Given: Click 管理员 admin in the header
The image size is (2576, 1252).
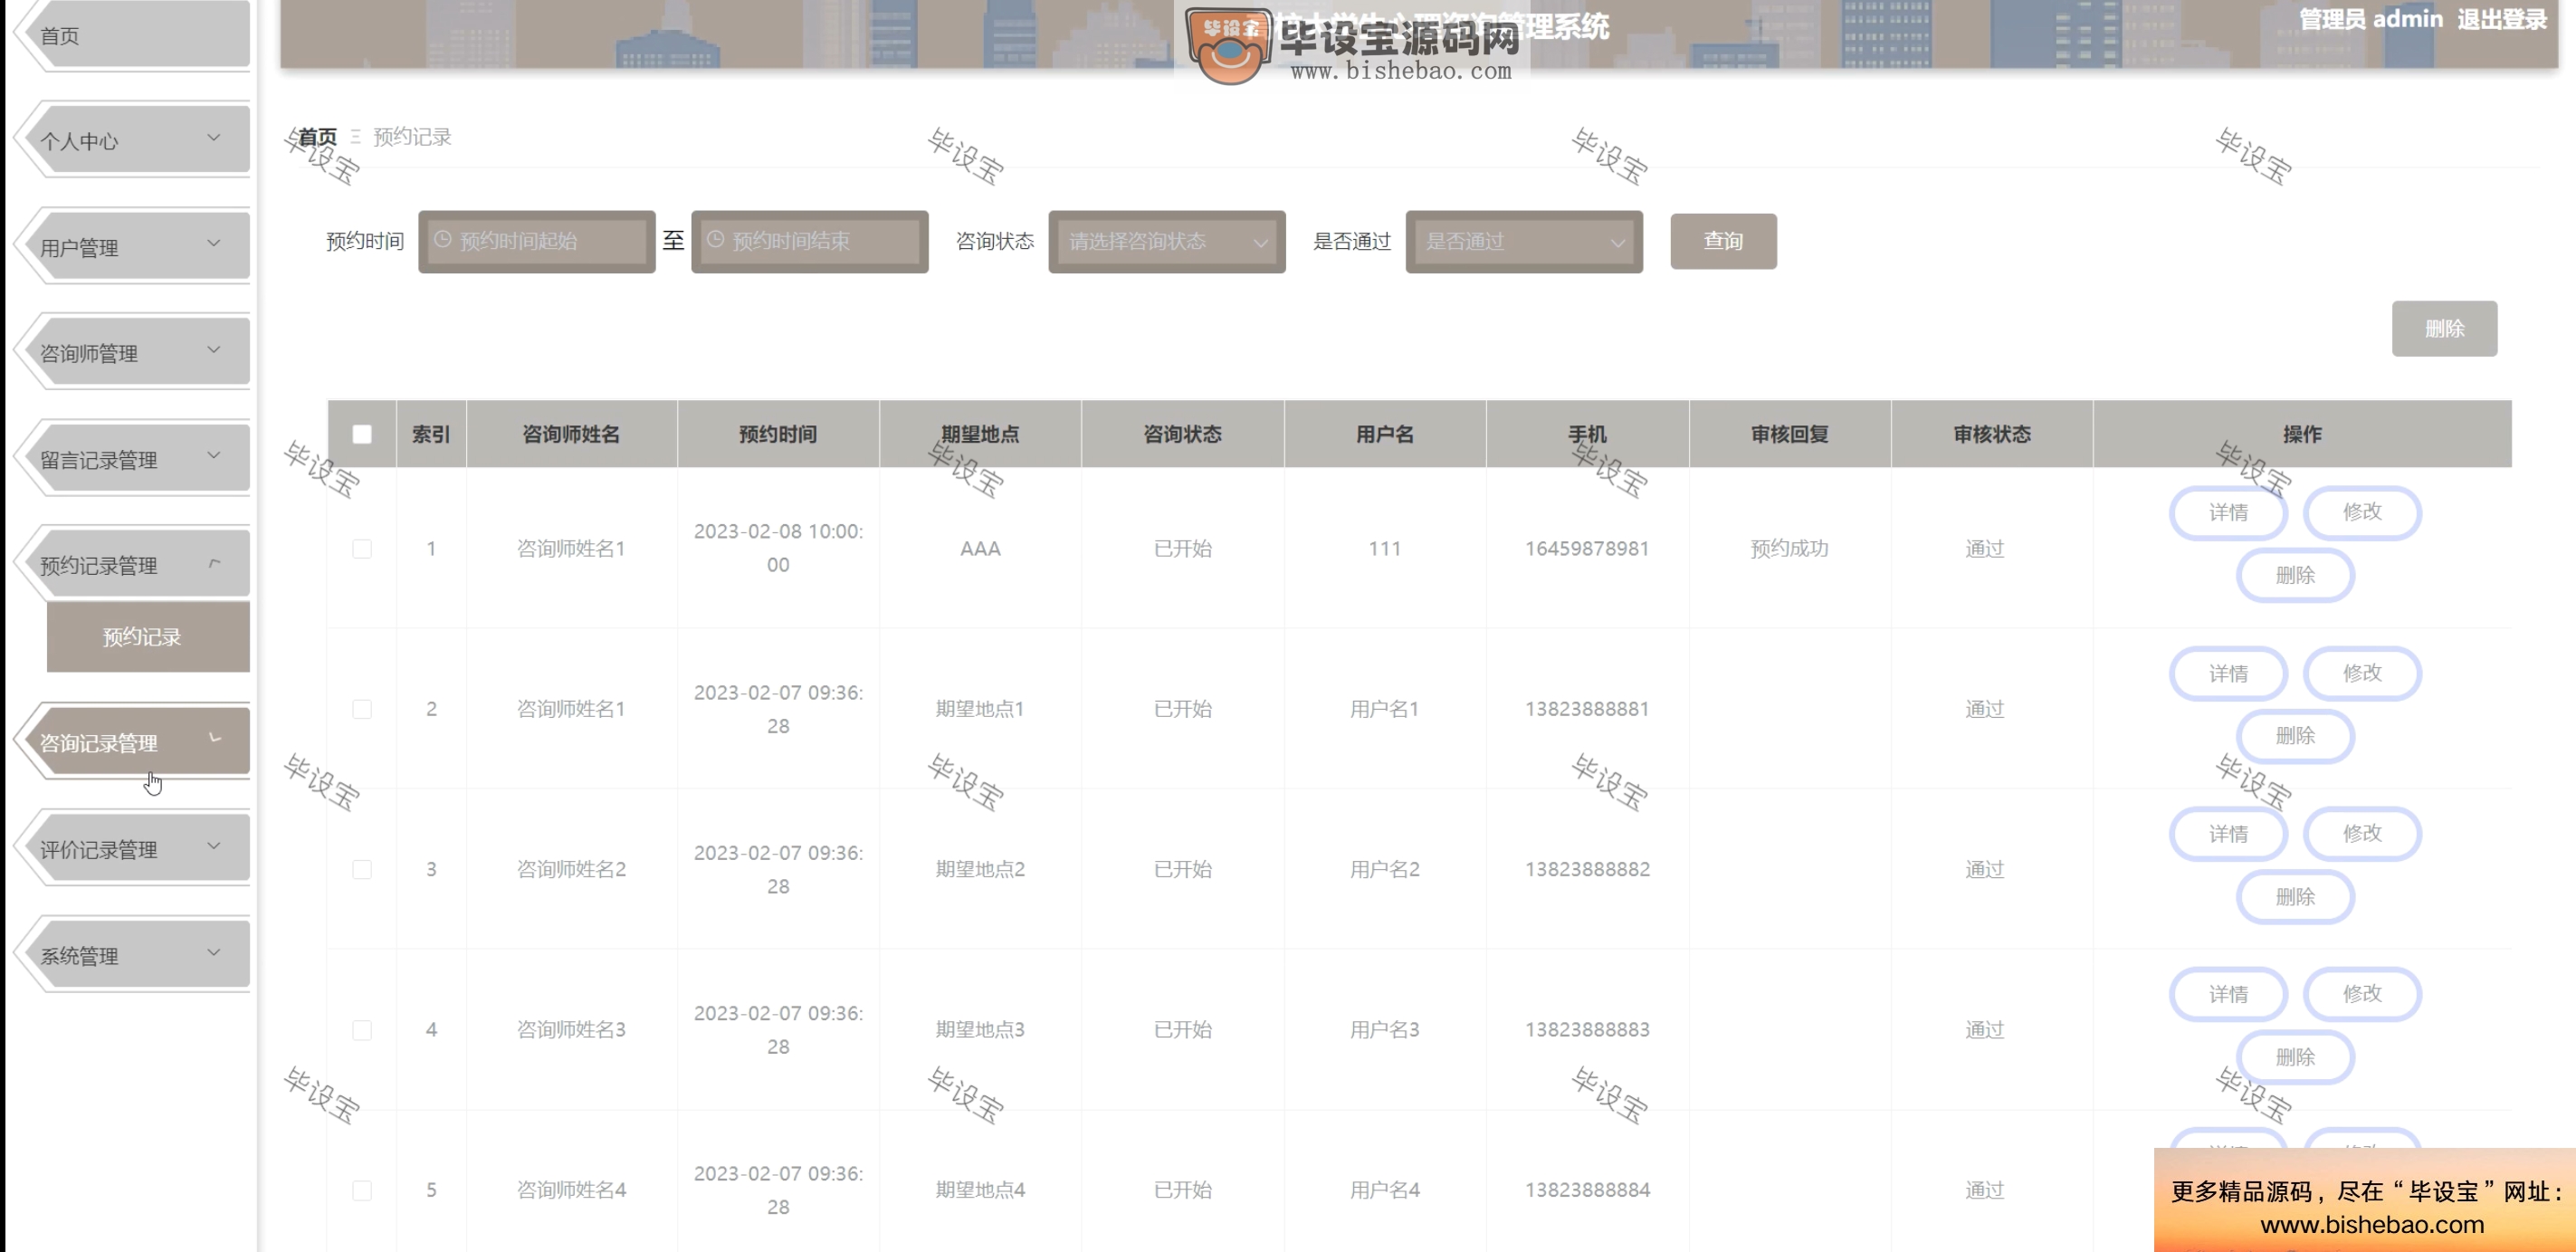Looking at the screenshot, I should (x=2371, y=19).
